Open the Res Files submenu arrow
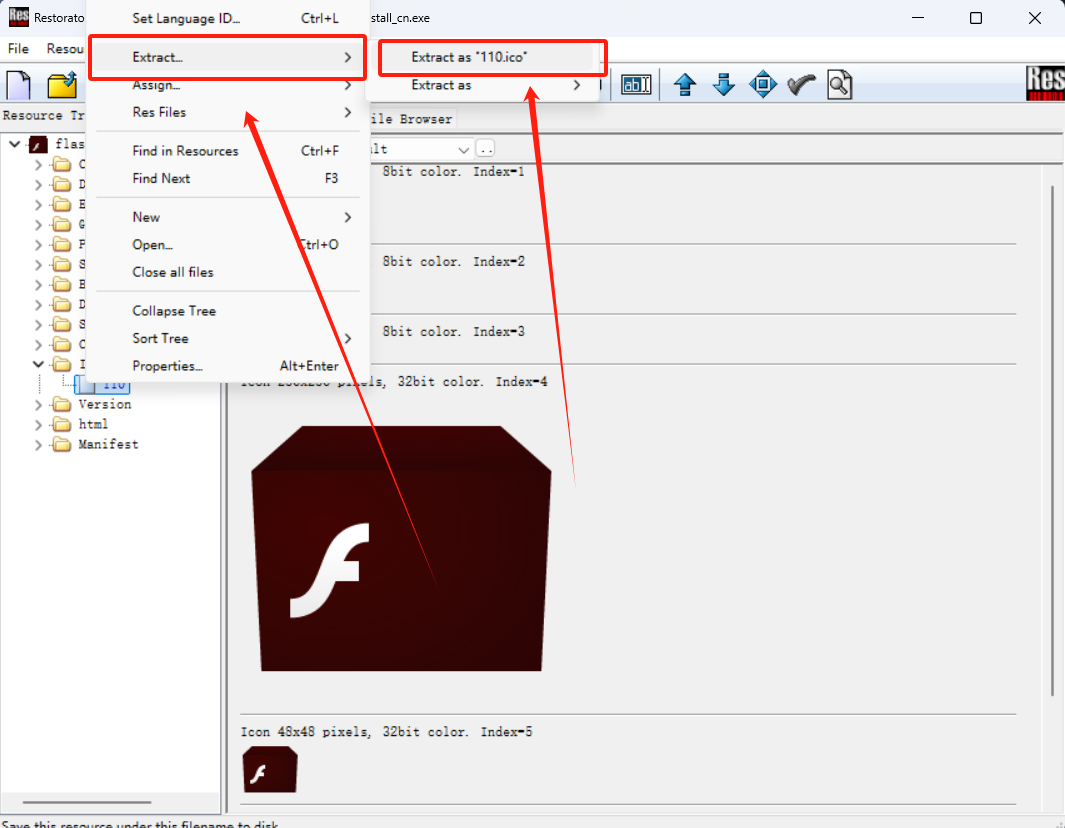Screen dimensions: 1065x828 (348, 112)
